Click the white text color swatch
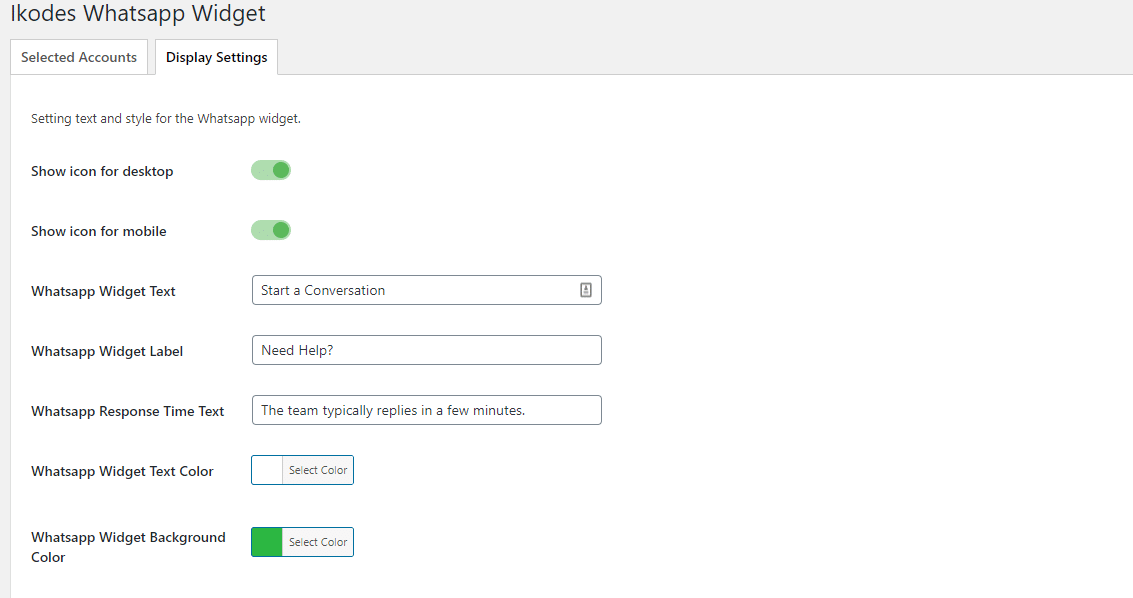Screen dimensions: 1133x598 click(267, 470)
